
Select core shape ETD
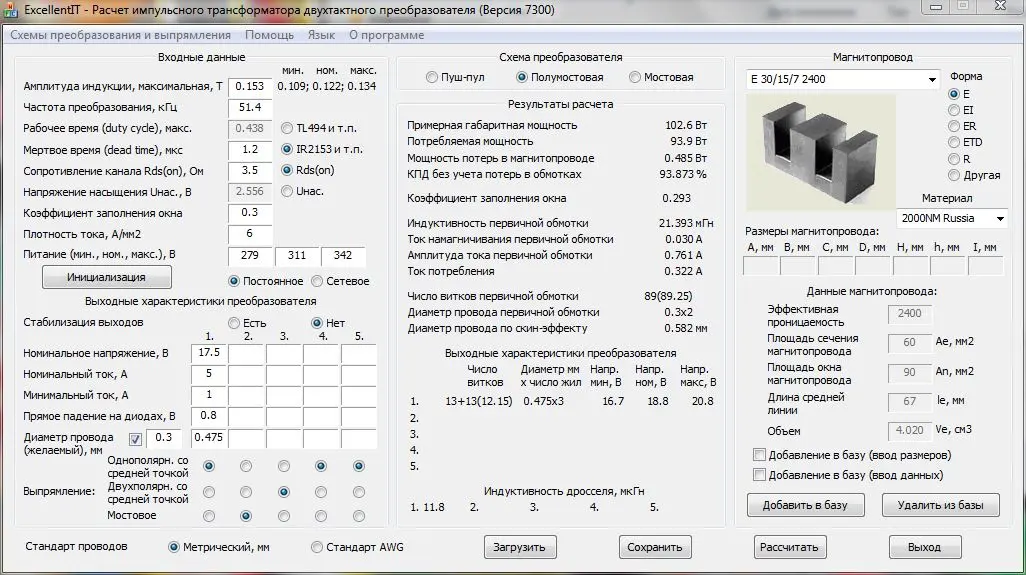pyautogui.click(x=965, y=142)
